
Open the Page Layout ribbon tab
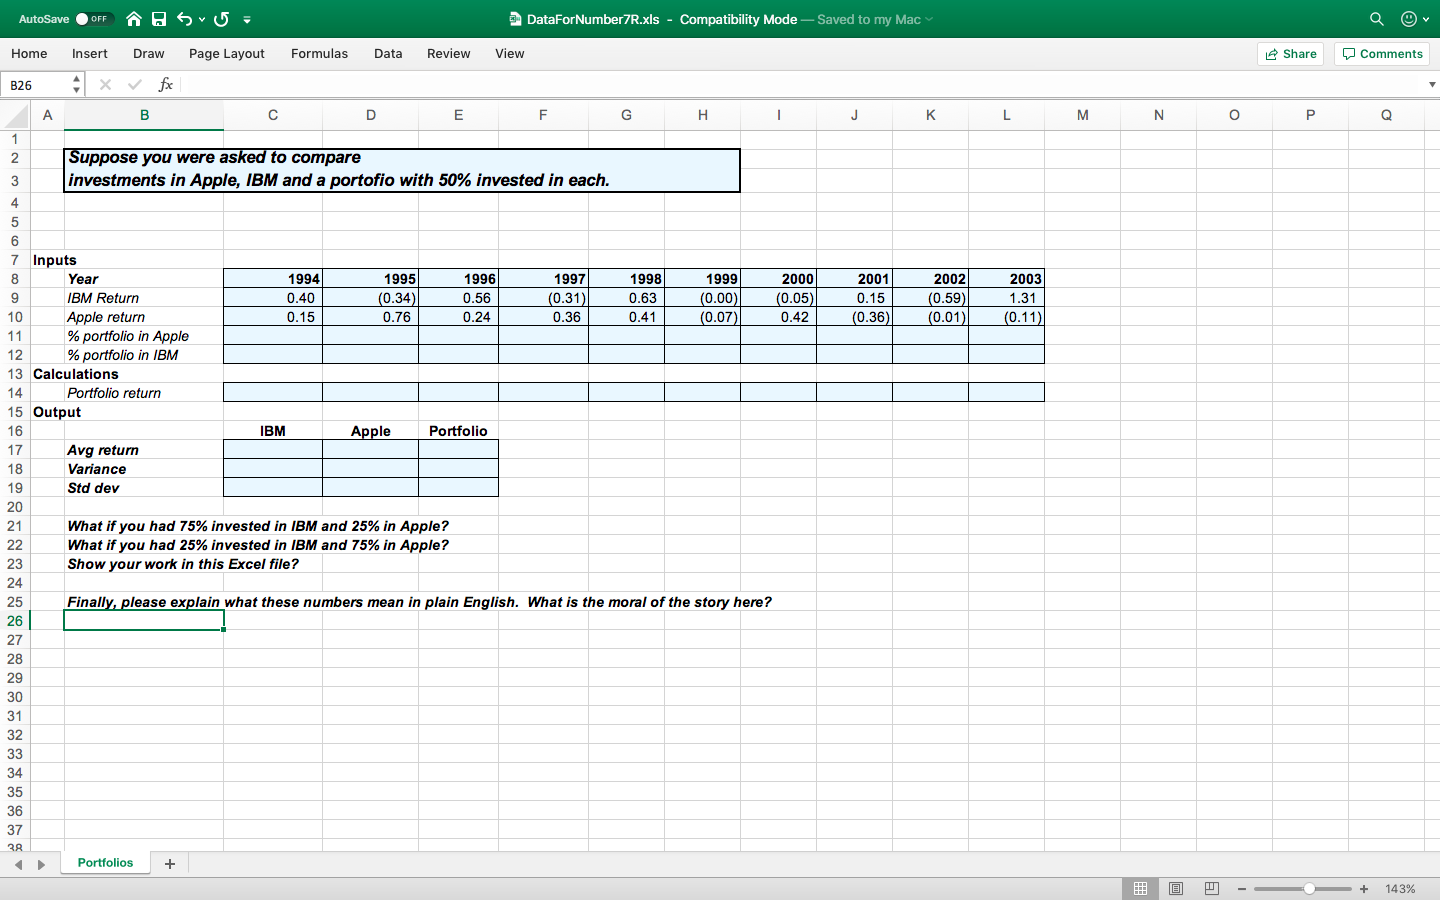point(227,54)
